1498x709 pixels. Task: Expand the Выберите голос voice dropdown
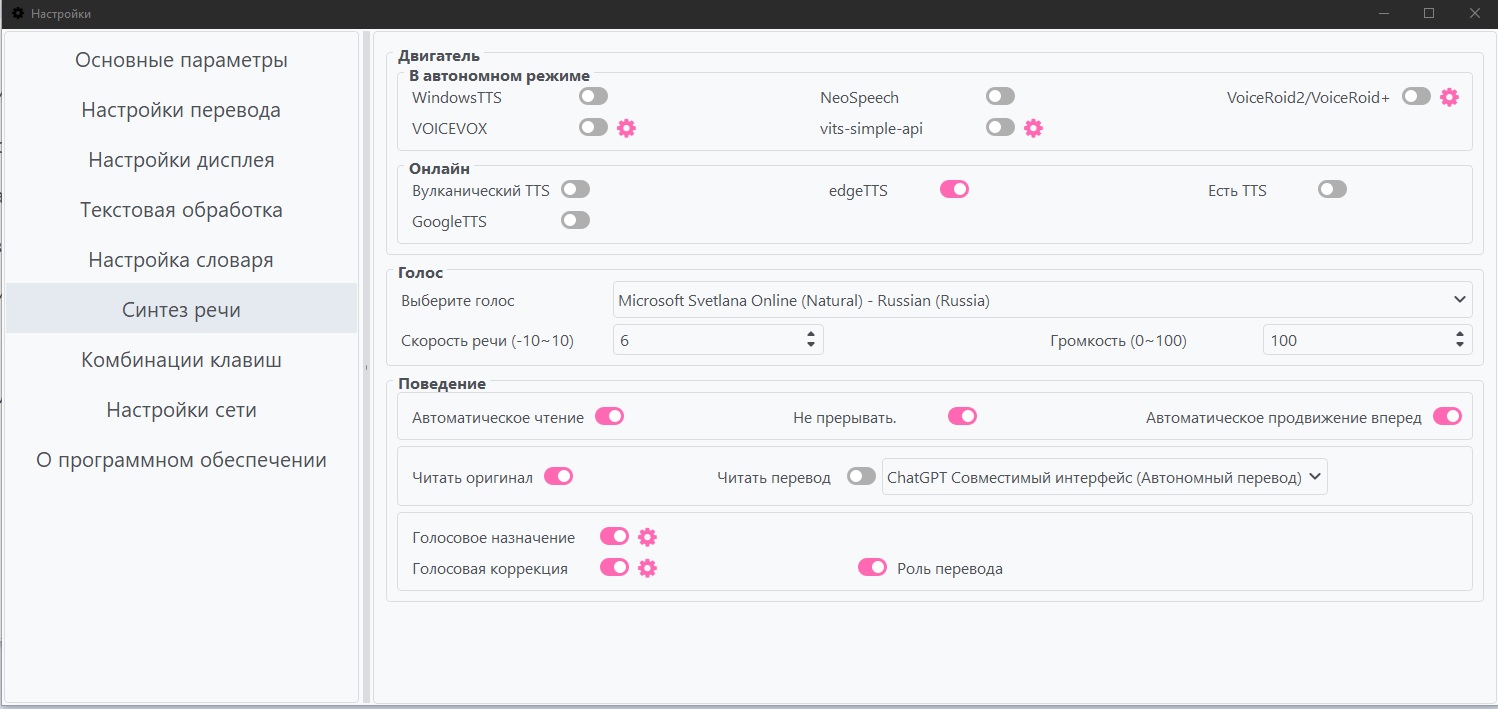point(1042,300)
